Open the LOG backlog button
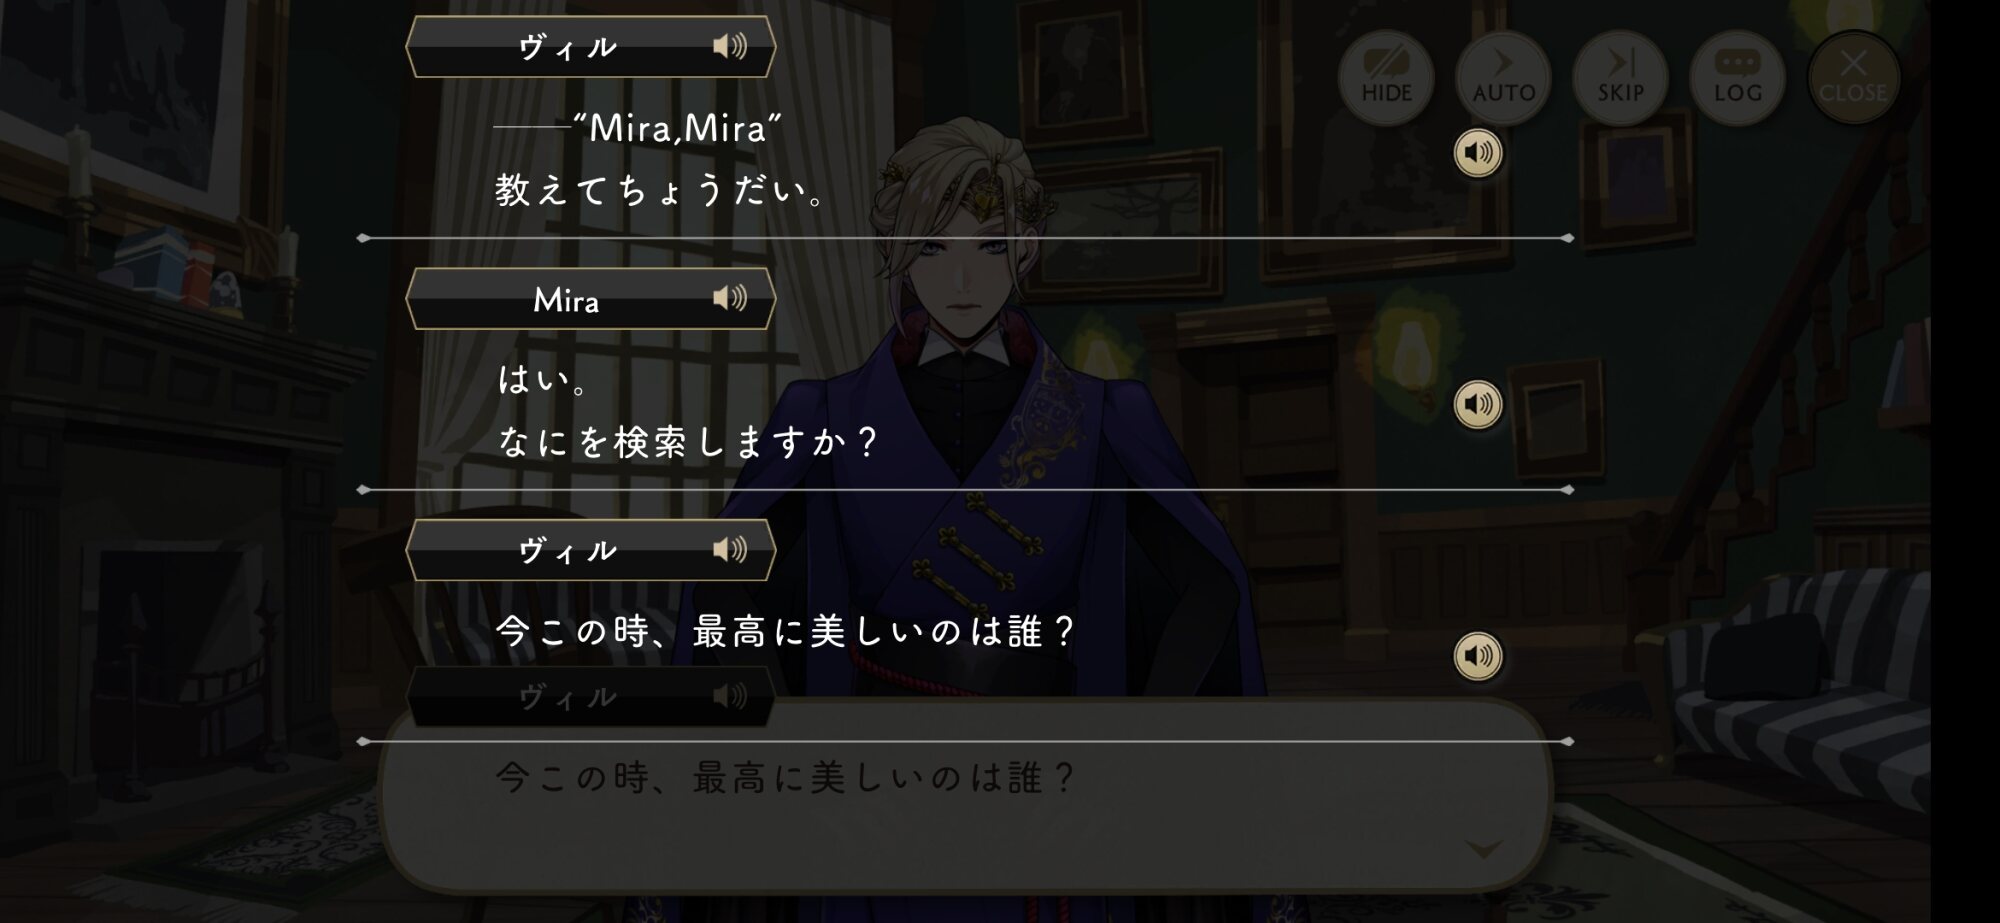This screenshot has height=923, width=2000. click(1737, 77)
